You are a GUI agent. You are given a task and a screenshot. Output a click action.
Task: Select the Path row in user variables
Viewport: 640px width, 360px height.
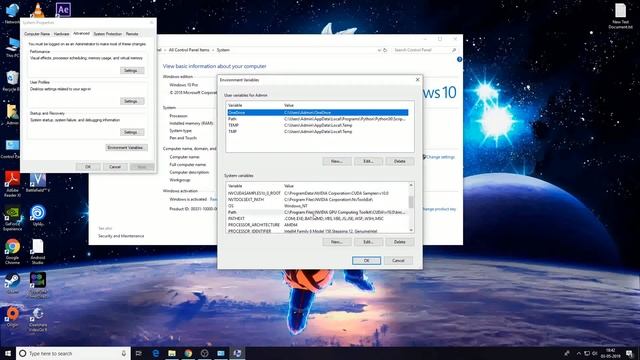point(318,119)
